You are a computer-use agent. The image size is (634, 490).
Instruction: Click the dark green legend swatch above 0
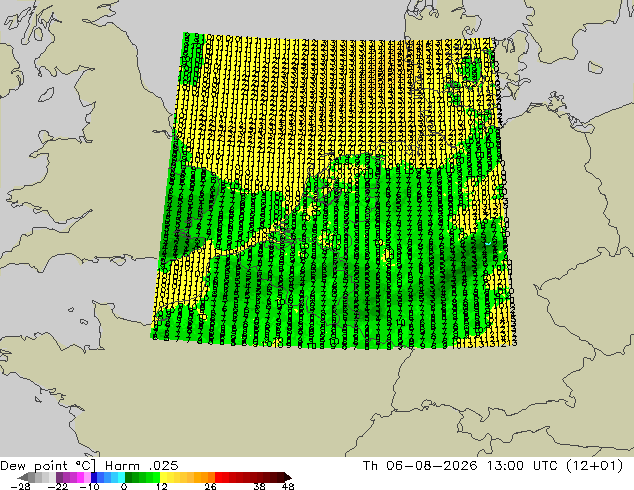pyautogui.click(x=129, y=477)
